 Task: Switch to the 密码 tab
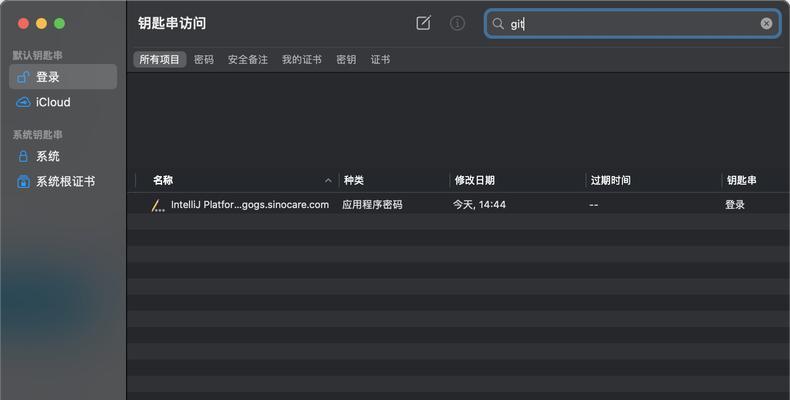click(204, 59)
